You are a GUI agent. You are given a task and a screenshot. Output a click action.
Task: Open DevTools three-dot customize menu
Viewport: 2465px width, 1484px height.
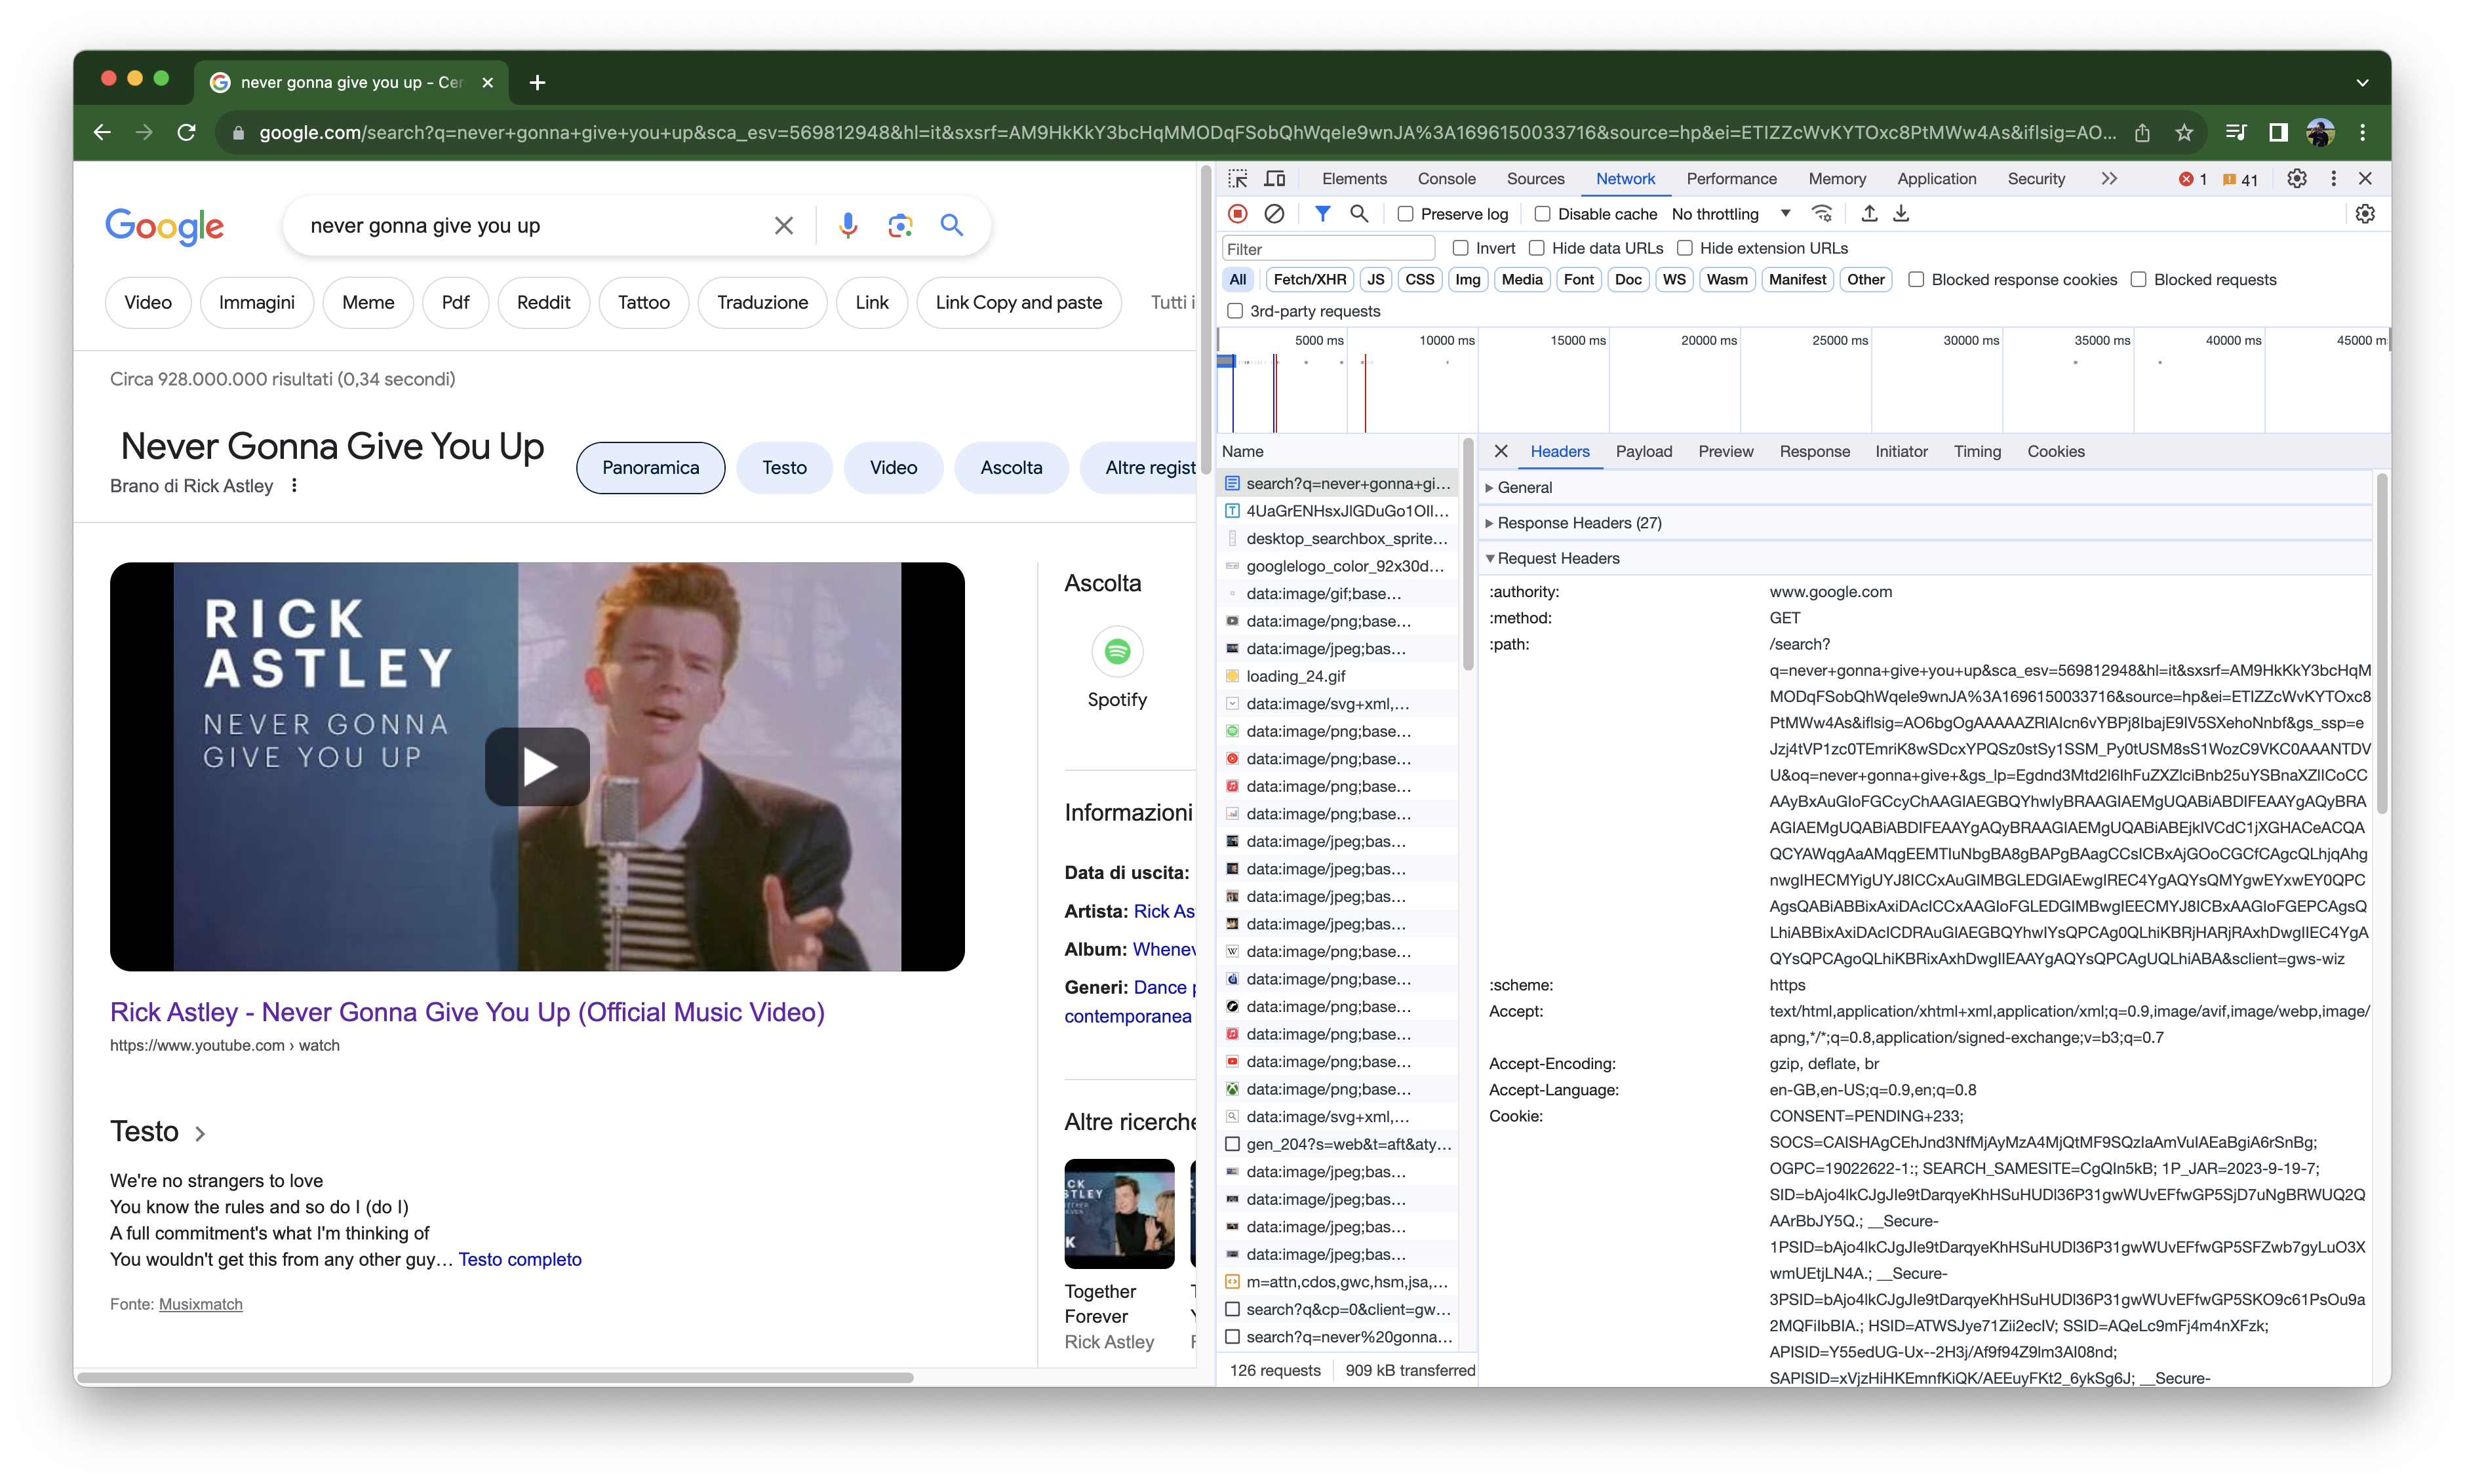[x=2334, y=179]
